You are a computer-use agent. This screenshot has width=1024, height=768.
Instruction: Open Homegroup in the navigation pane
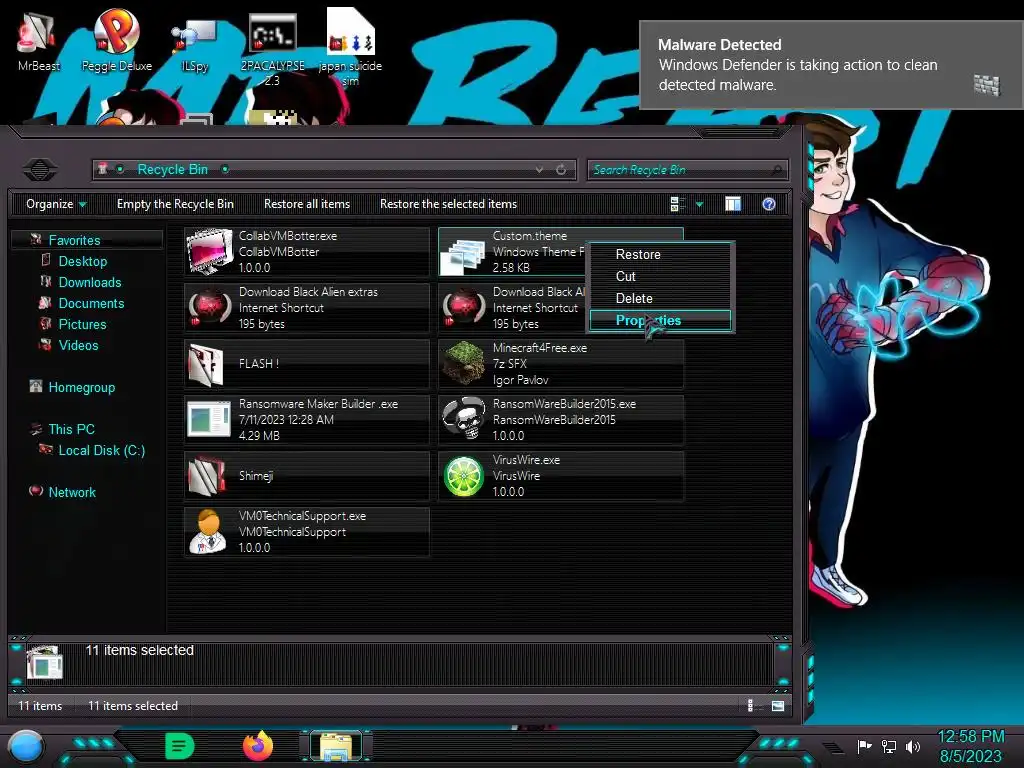82,387
